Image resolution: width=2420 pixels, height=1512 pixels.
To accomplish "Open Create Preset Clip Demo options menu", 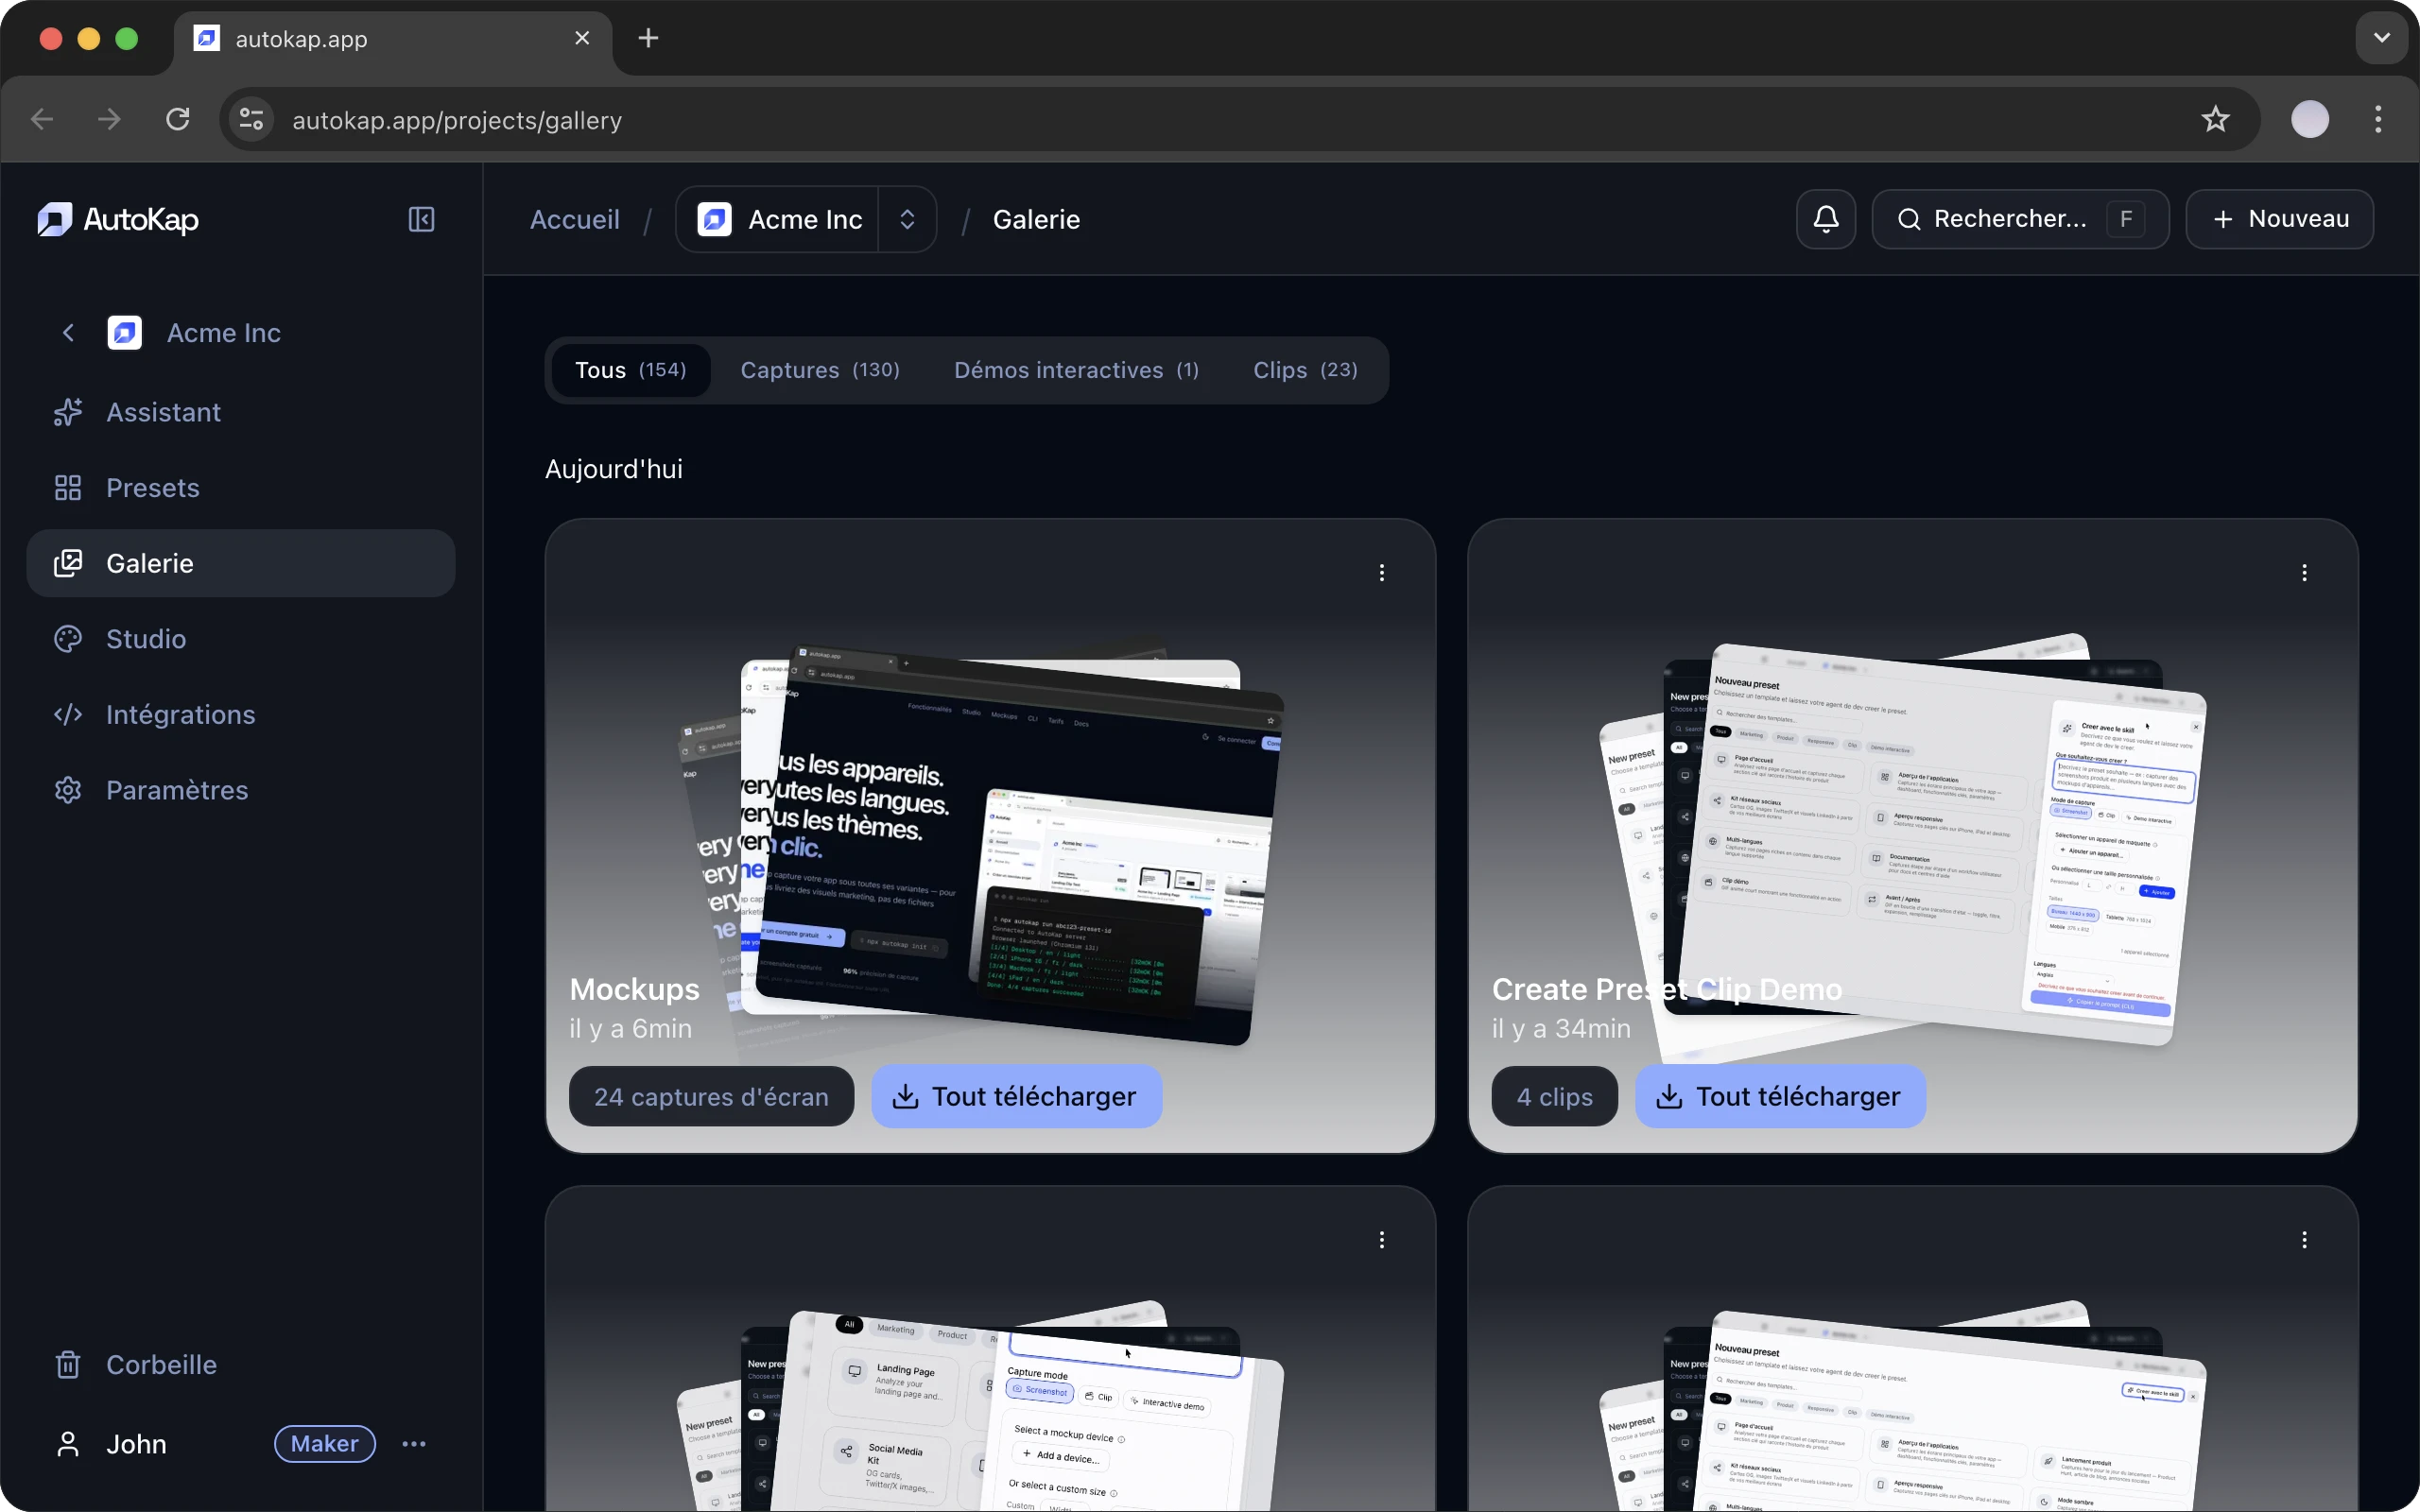I will click(x=2304, y=573).
